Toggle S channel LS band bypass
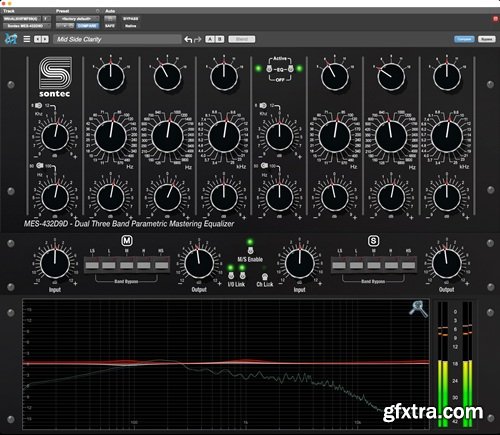 coord(339,265)
